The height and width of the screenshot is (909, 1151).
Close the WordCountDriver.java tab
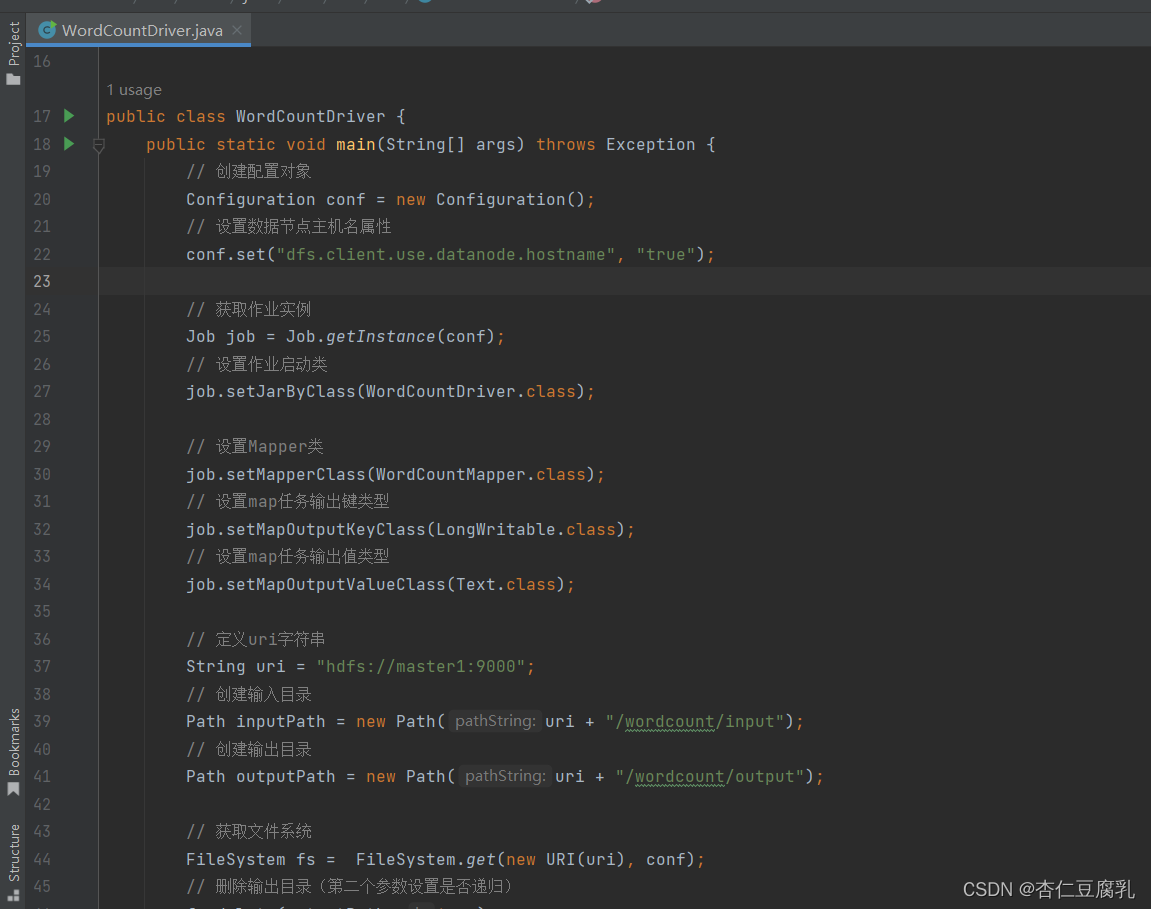pos(237,30)
